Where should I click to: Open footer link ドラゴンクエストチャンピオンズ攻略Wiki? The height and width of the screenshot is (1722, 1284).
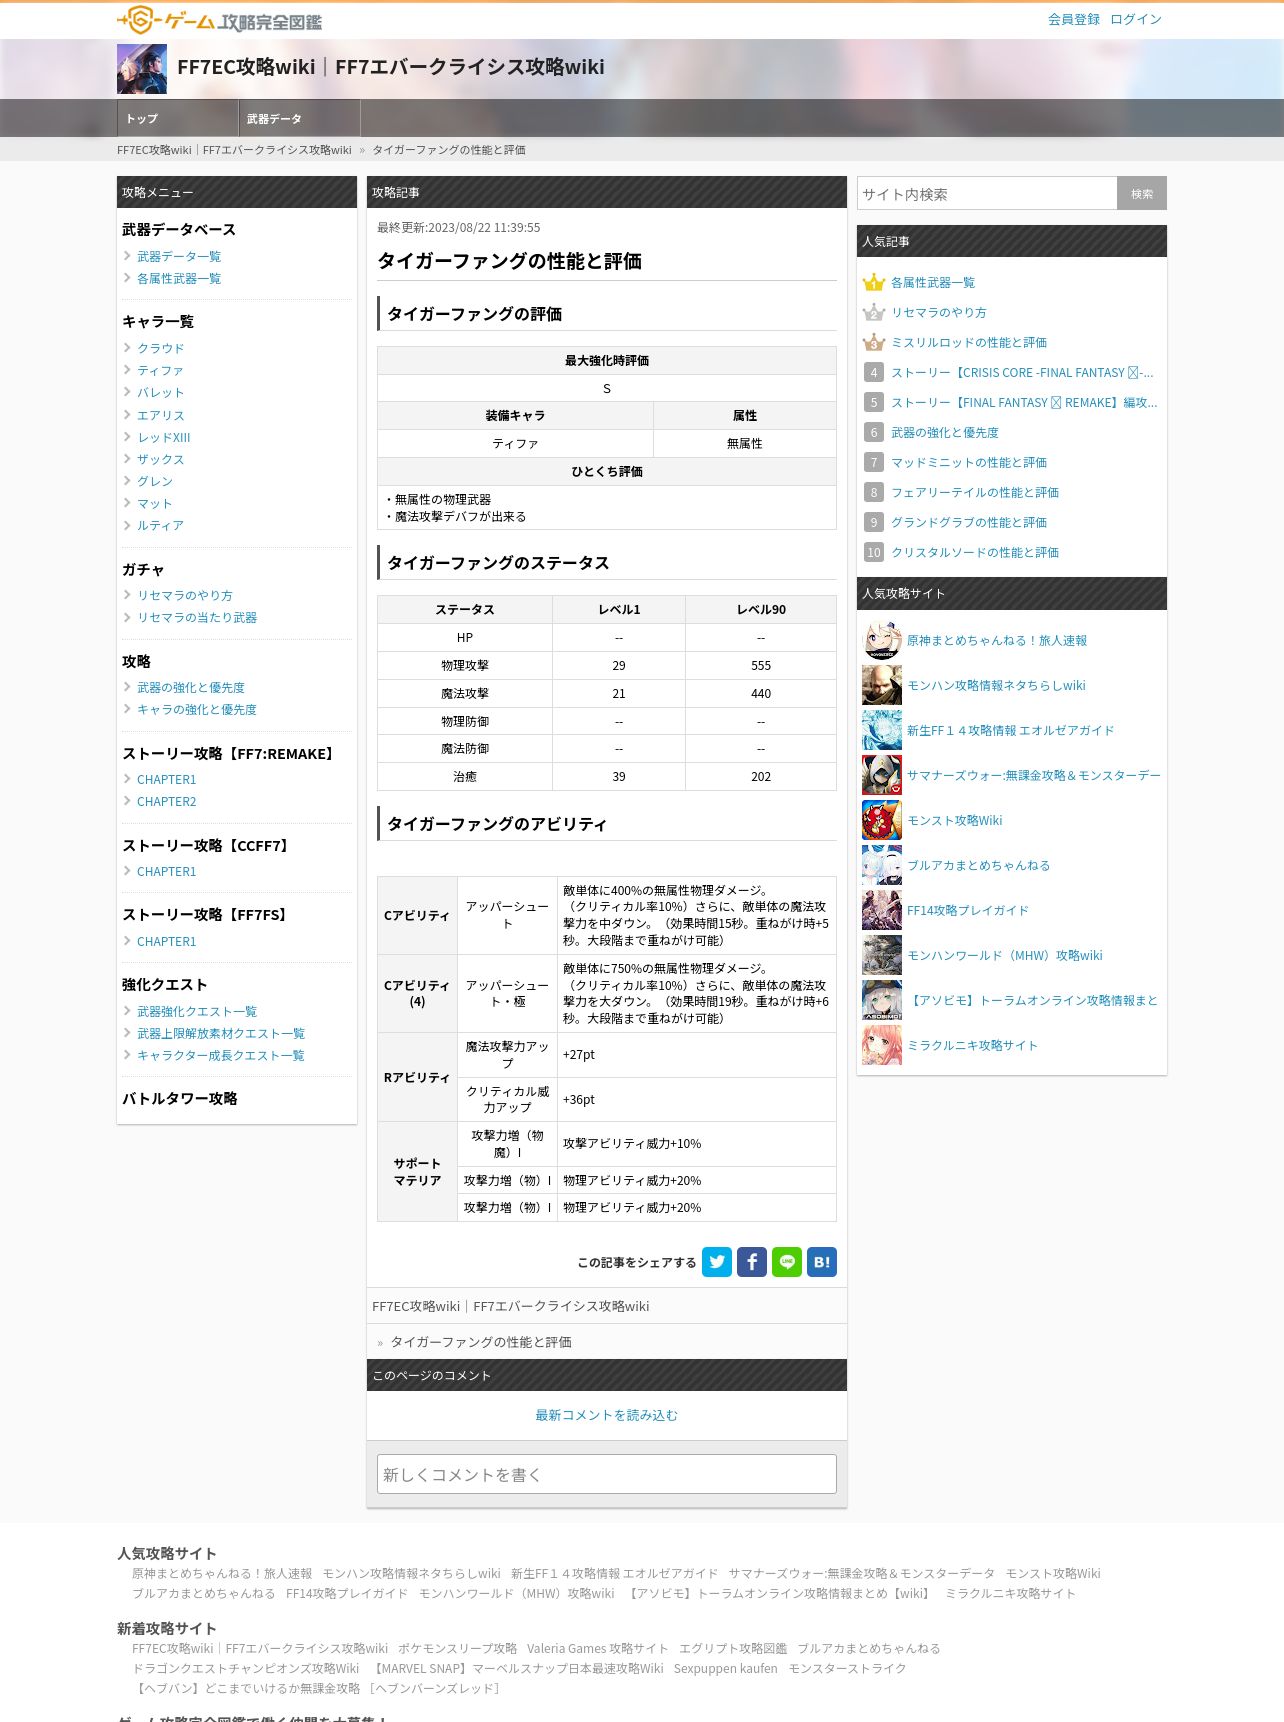[x=246, y=1668]
